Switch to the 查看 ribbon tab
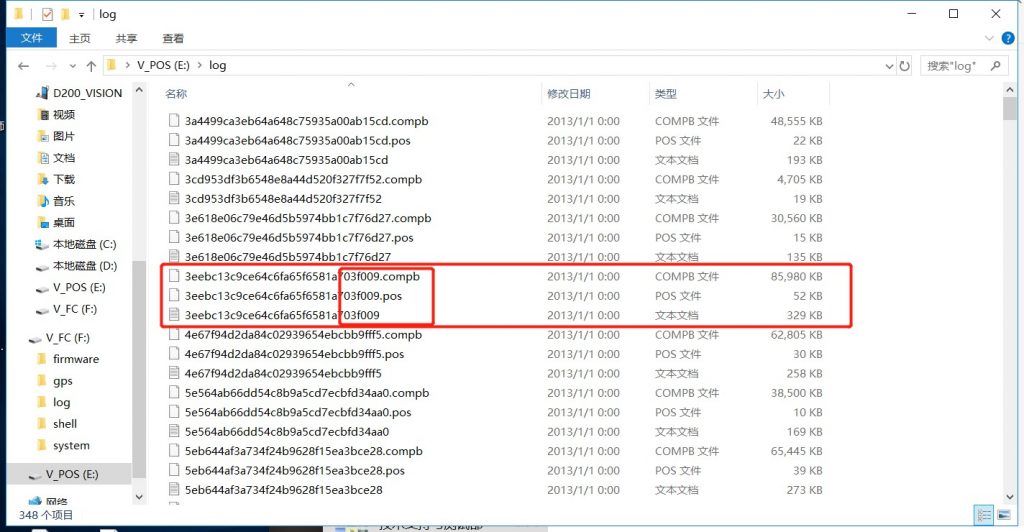The image size is (1024, 532). coord(173,39)
